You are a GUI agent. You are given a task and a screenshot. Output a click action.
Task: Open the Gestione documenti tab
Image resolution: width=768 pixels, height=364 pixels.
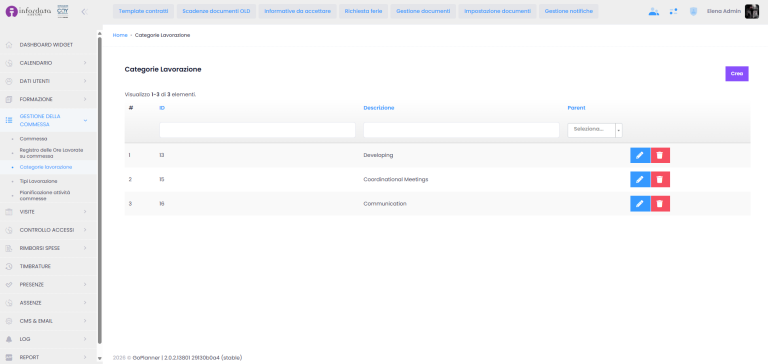[x=423, y=11]
